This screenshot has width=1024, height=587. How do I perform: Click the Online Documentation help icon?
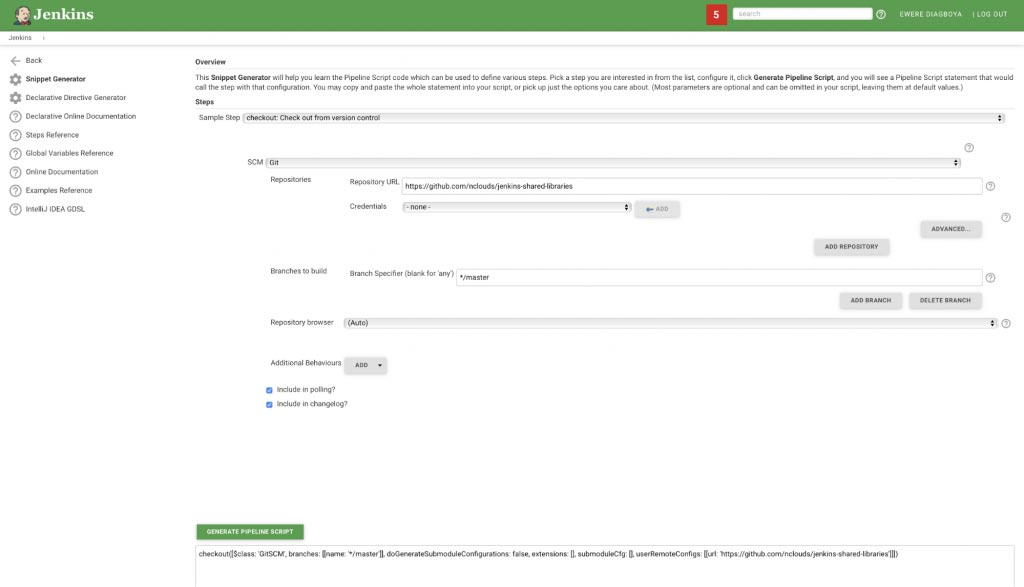15,172
